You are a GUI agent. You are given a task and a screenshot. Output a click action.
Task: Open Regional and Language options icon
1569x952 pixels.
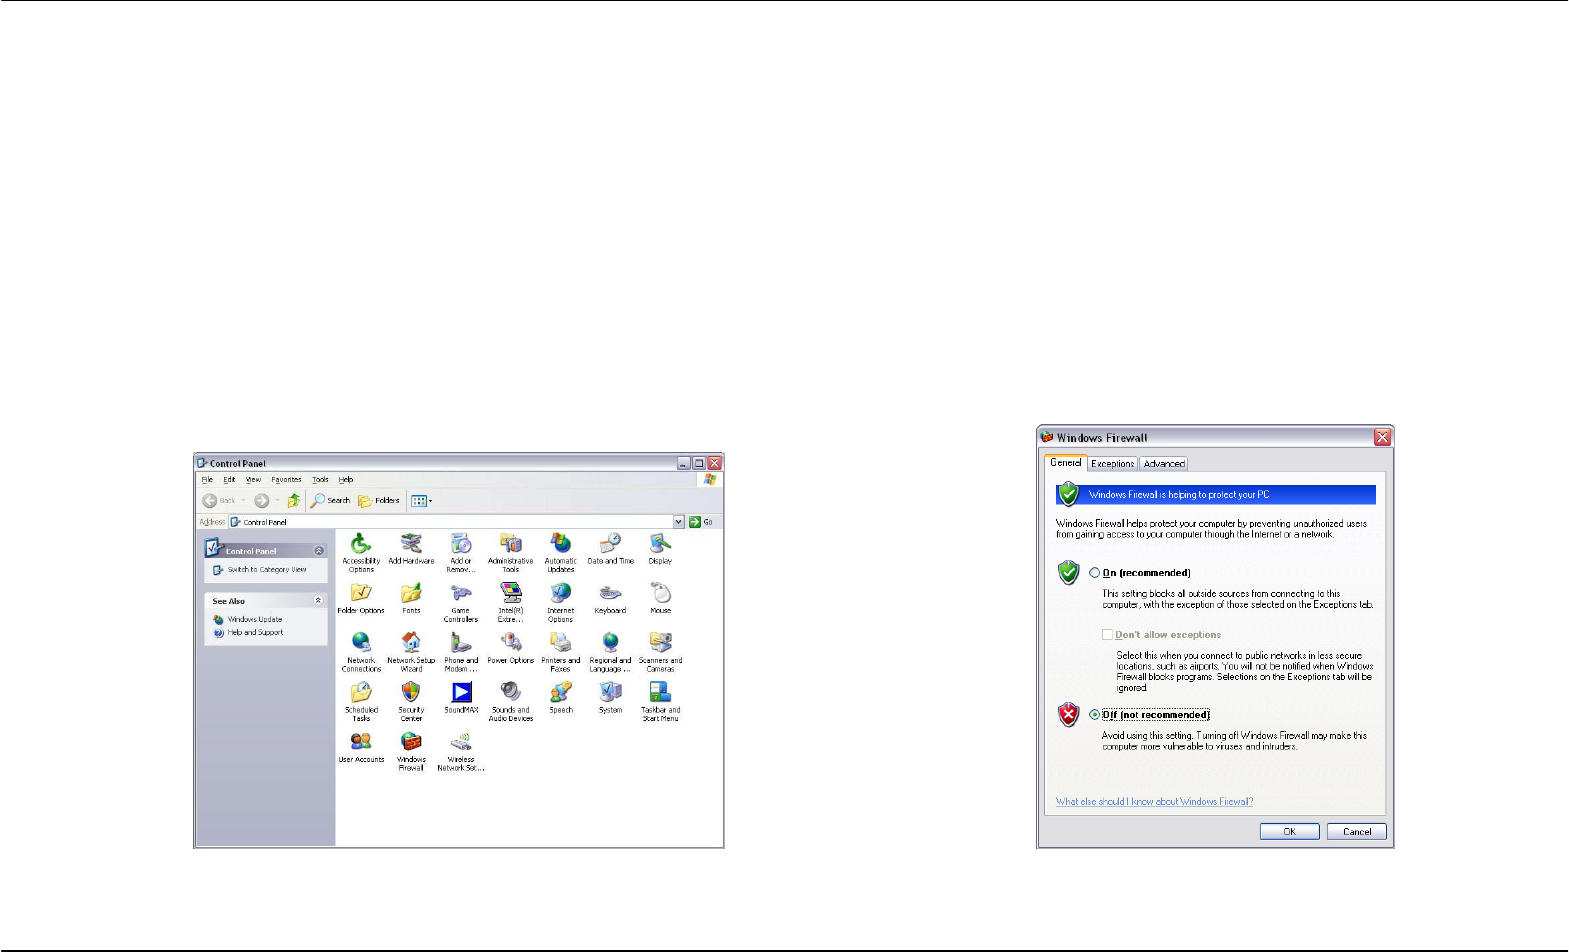tap(611, 652)
